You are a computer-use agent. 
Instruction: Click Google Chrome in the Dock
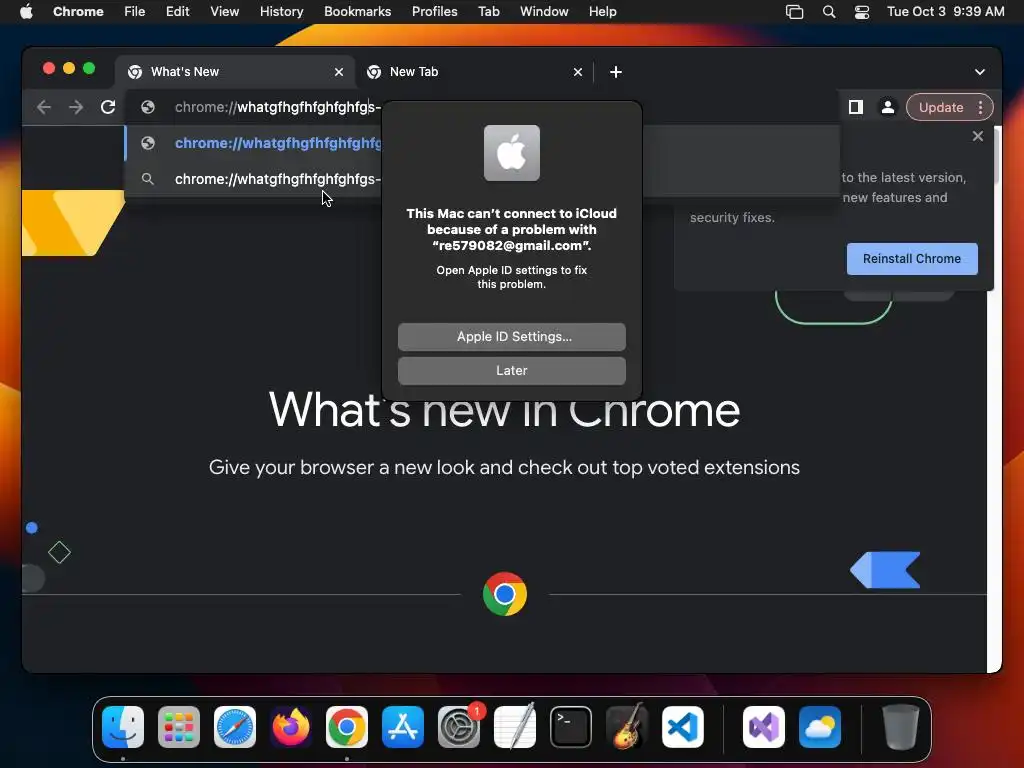tap(347, 727)
